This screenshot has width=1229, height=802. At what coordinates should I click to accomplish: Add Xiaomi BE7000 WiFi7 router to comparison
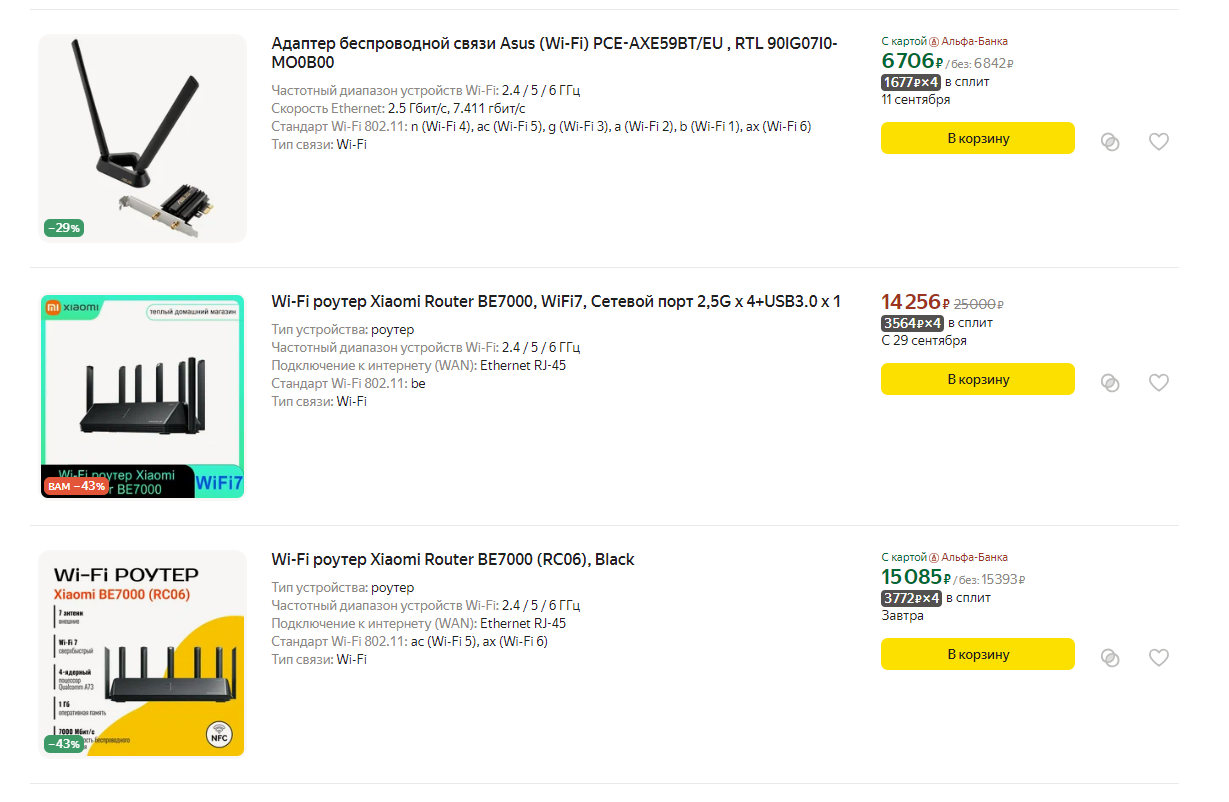click(1110, 382)
